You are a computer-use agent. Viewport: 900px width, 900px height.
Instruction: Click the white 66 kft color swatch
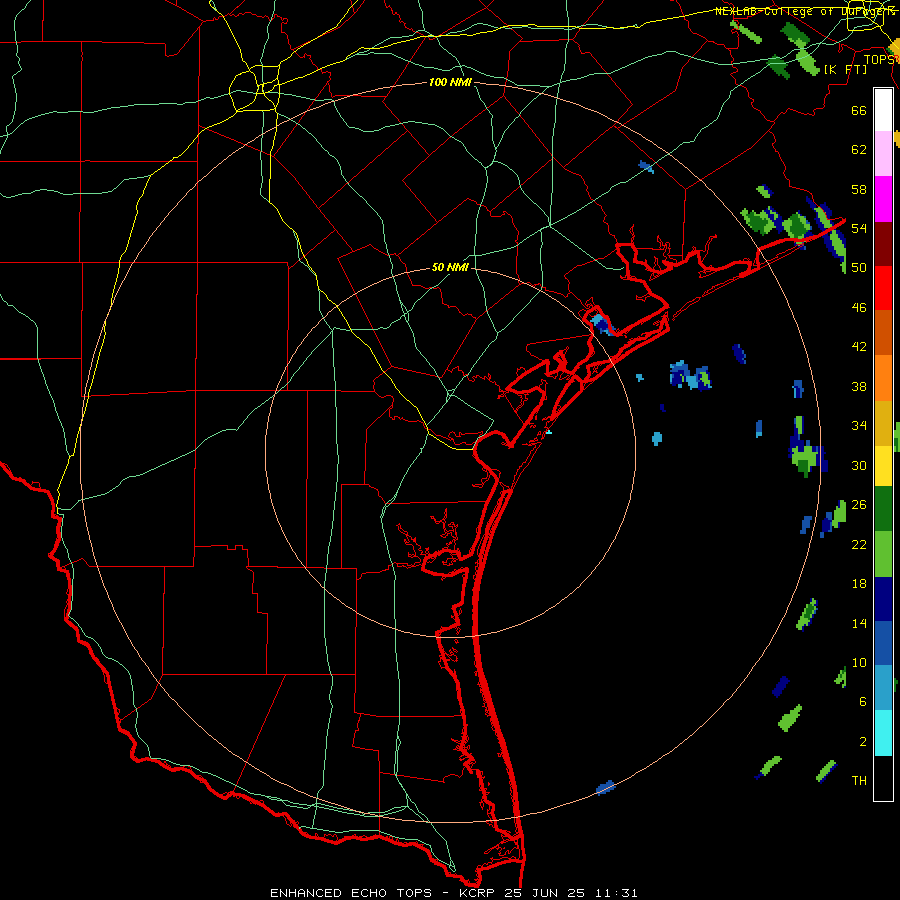[x=883, y=110]
